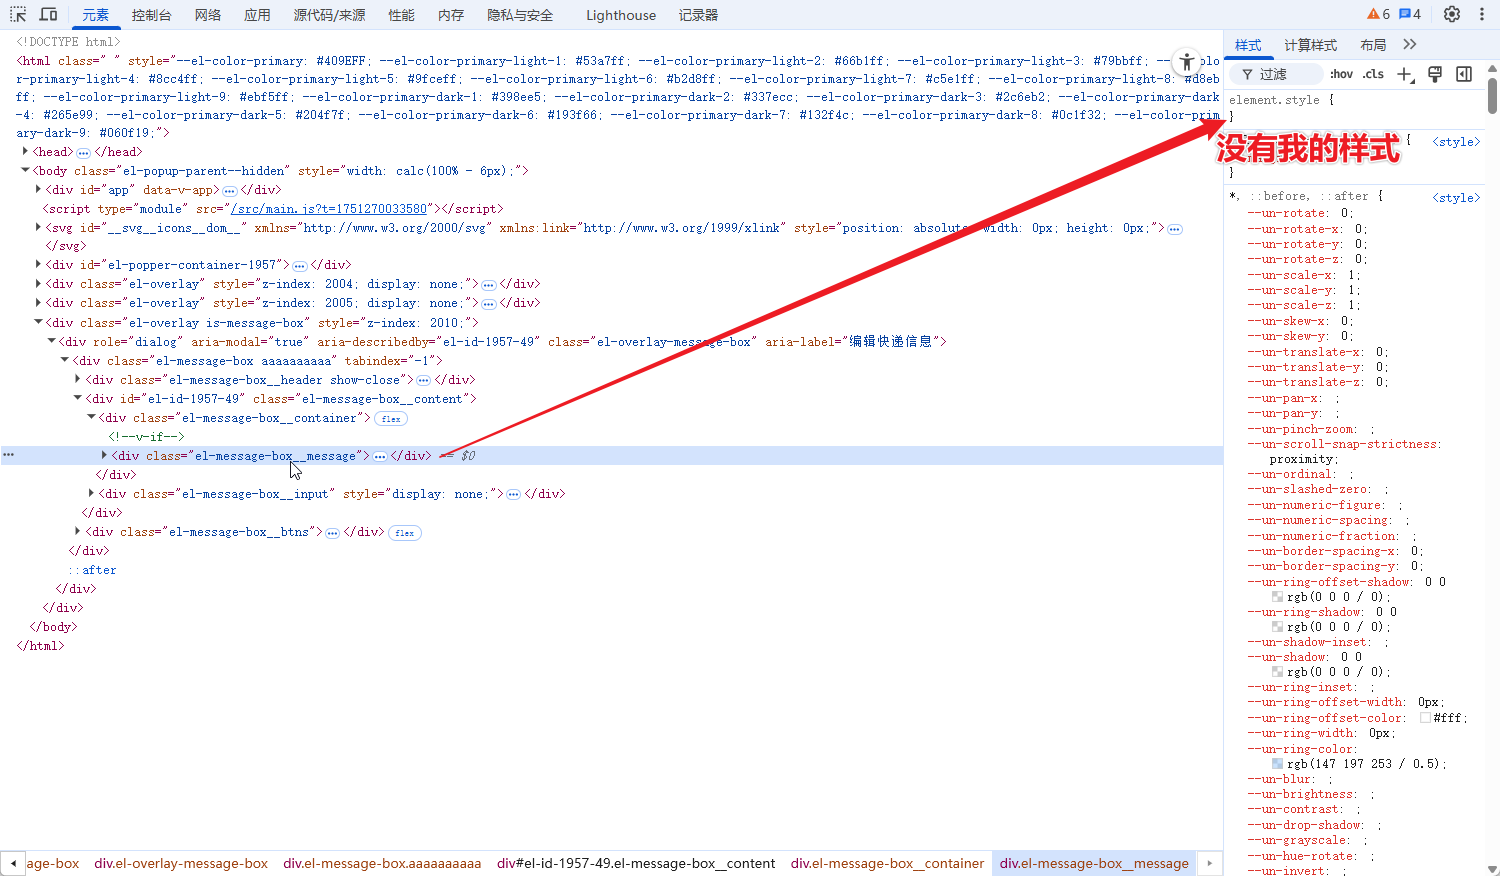The image size is (1500, 876).
Task: Click the filter funnel icon in styles
Action: 1247,74
